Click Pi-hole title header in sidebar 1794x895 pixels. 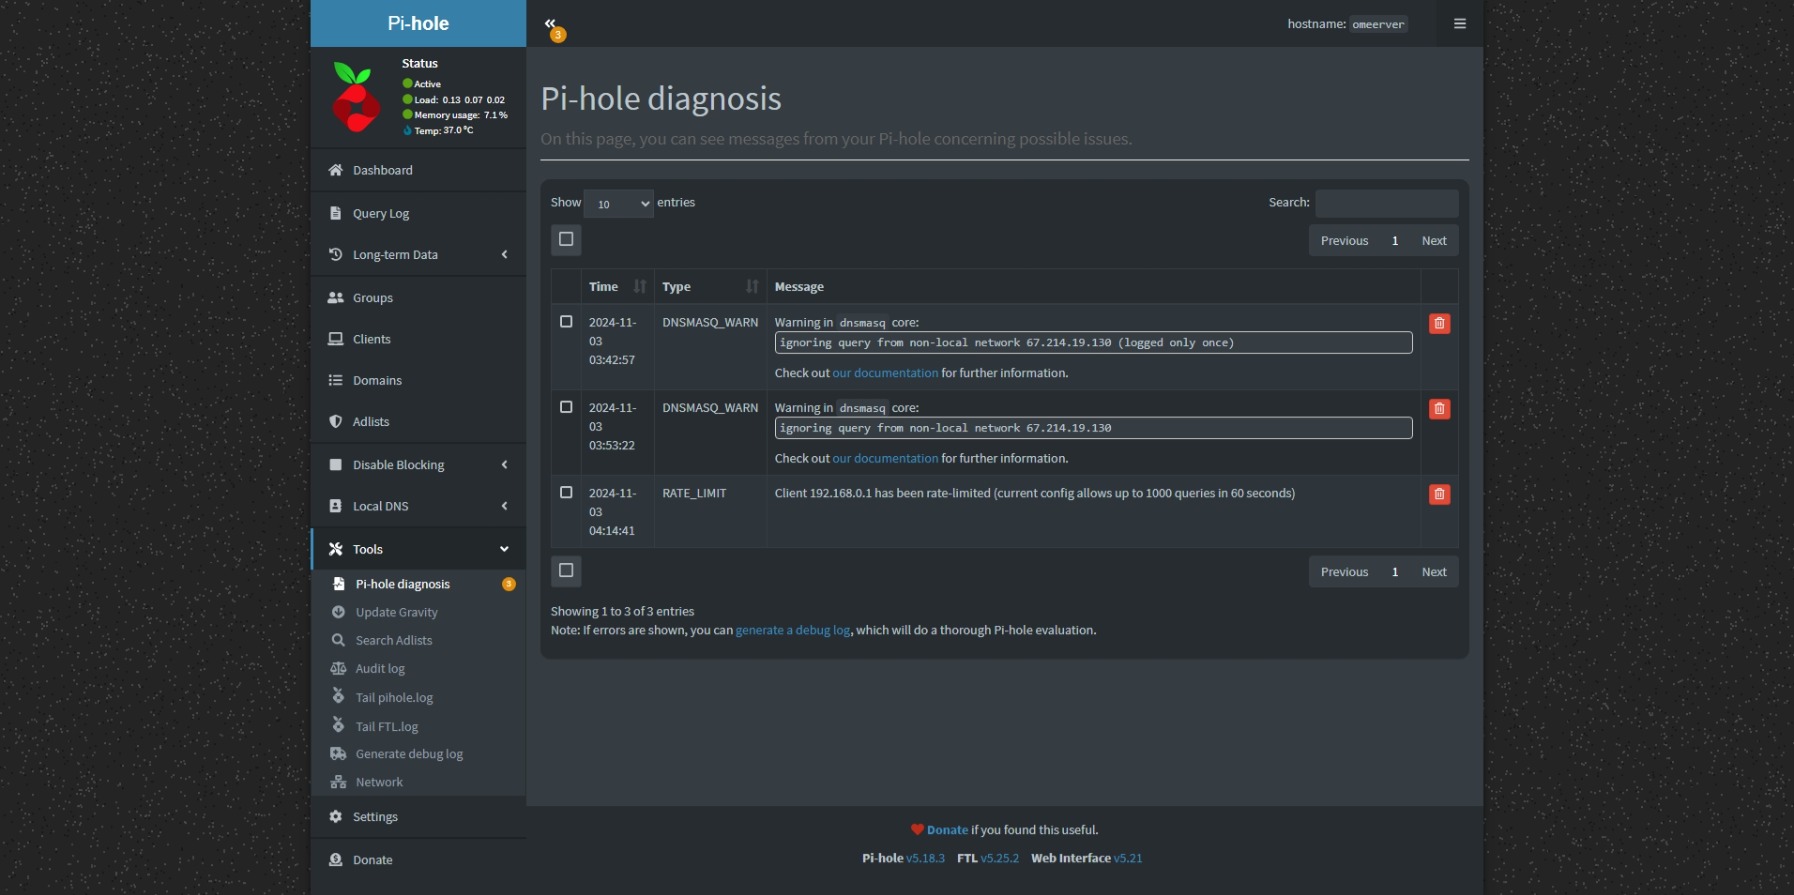click(418, 23)
